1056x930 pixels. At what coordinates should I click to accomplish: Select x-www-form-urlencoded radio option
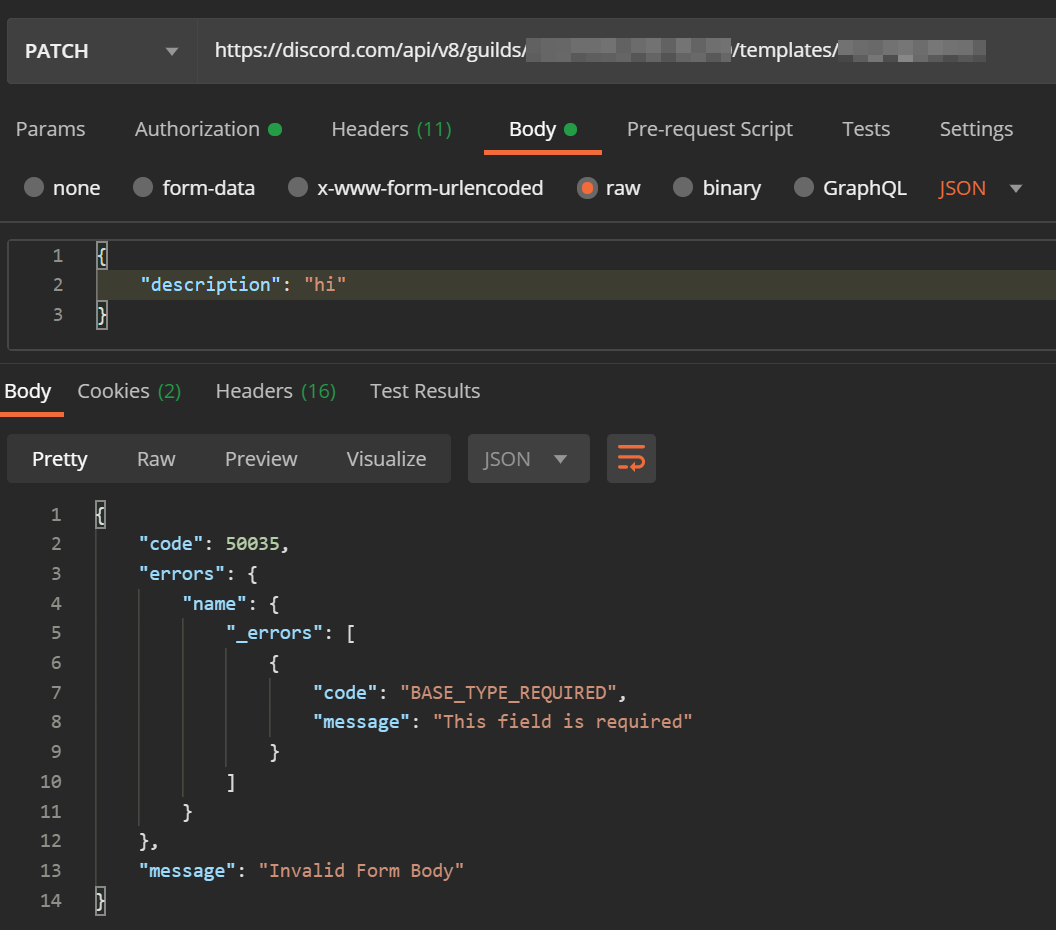coord(298,187)
